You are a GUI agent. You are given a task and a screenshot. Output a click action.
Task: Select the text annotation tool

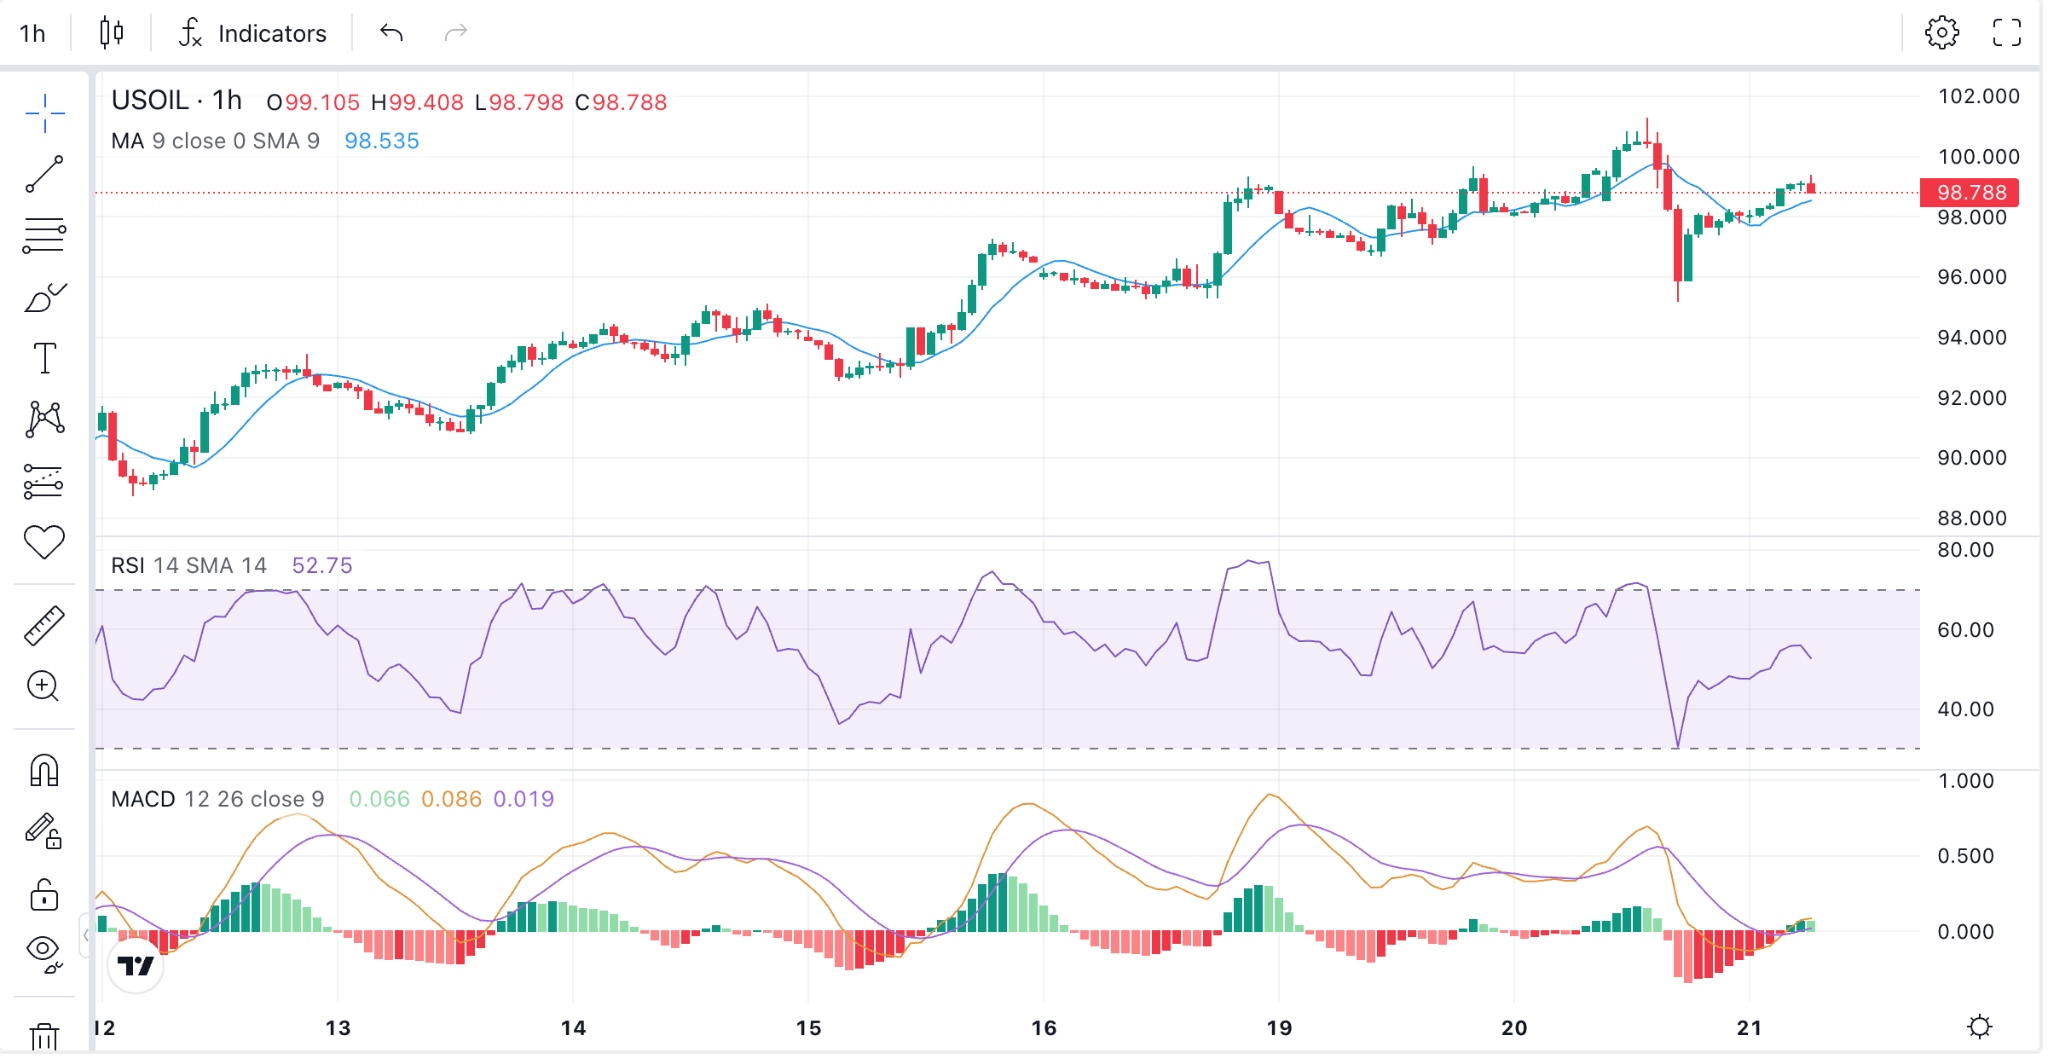coord(45,358)
